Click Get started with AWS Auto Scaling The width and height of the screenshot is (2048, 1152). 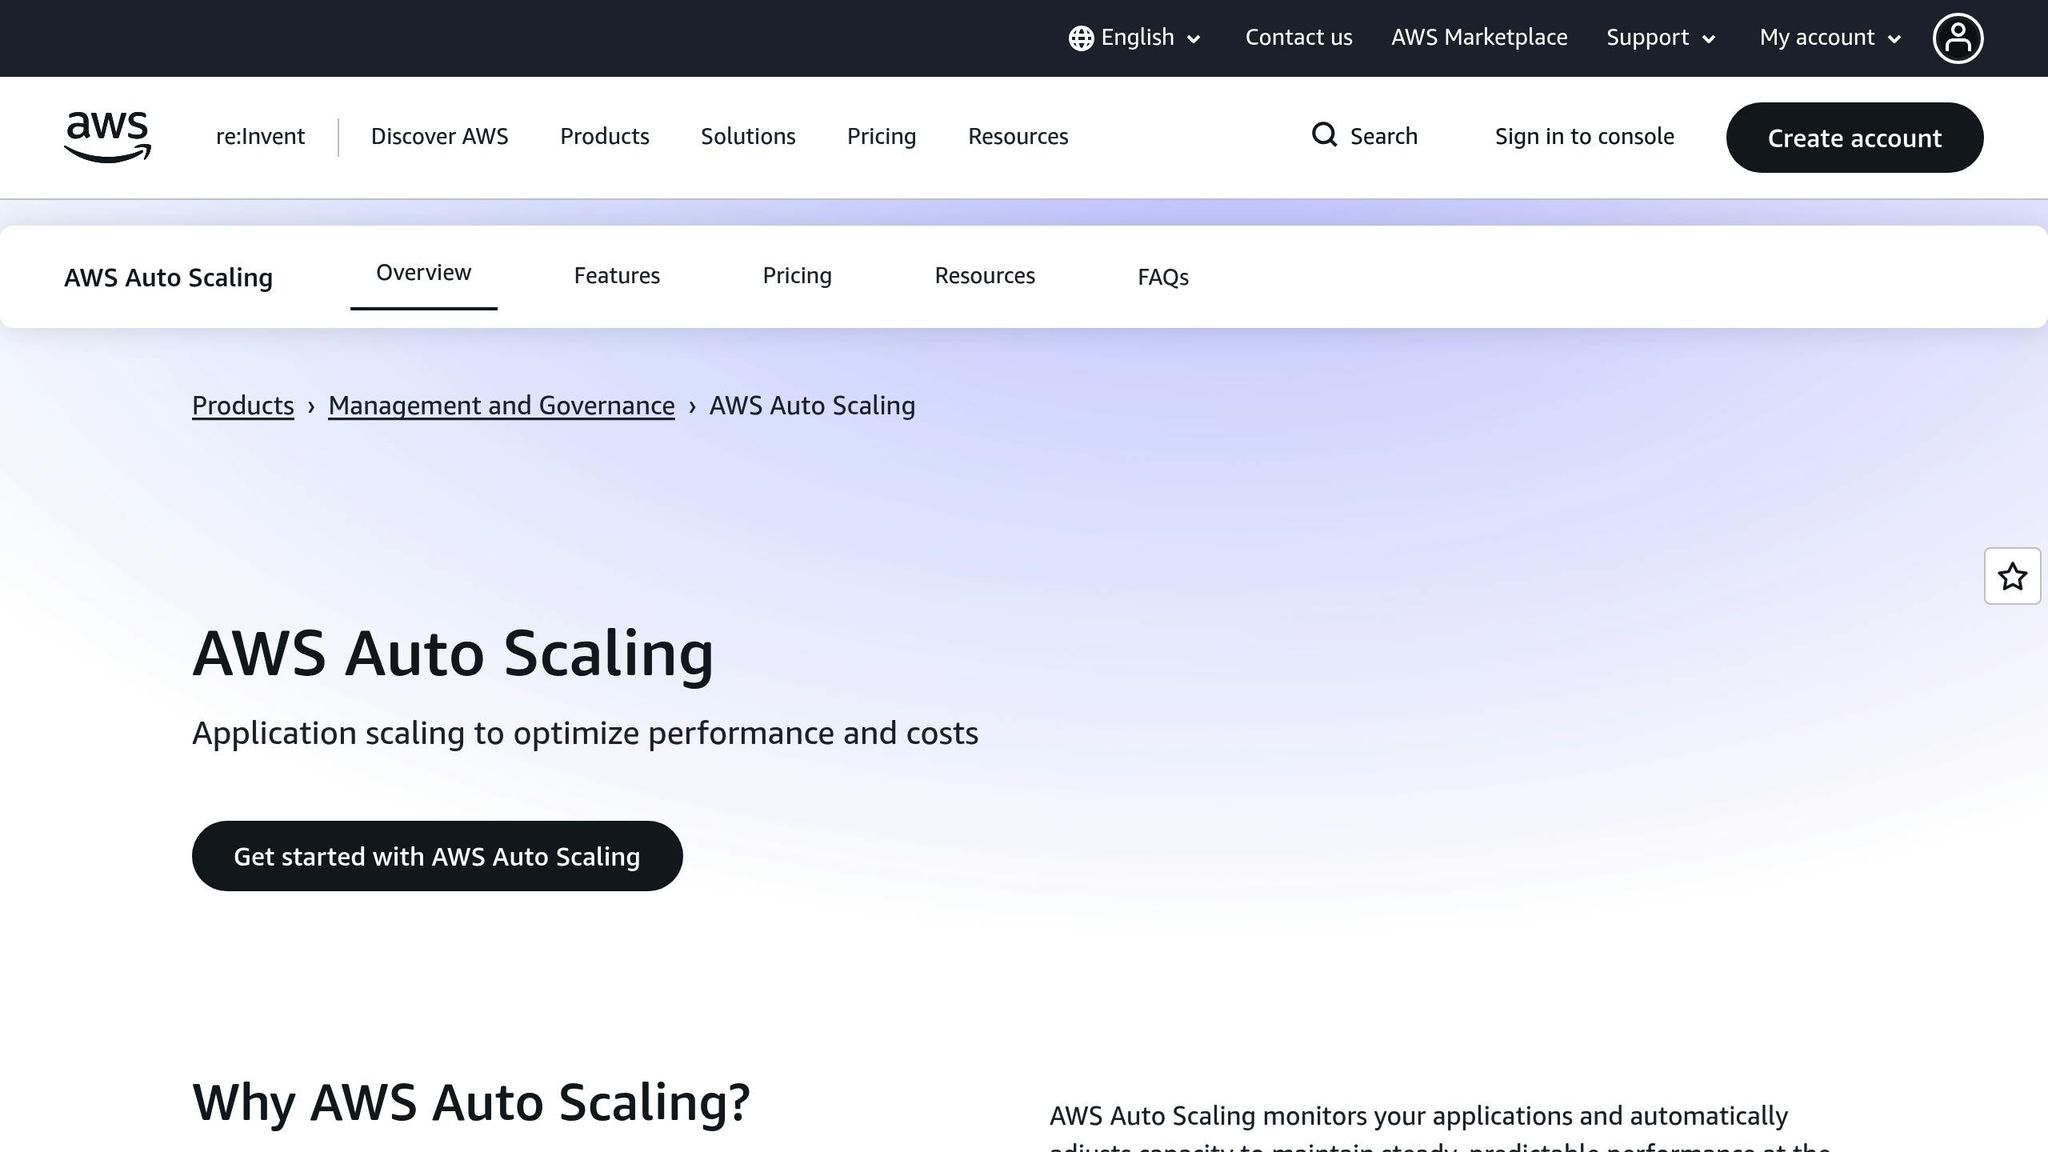coord(437,856)
